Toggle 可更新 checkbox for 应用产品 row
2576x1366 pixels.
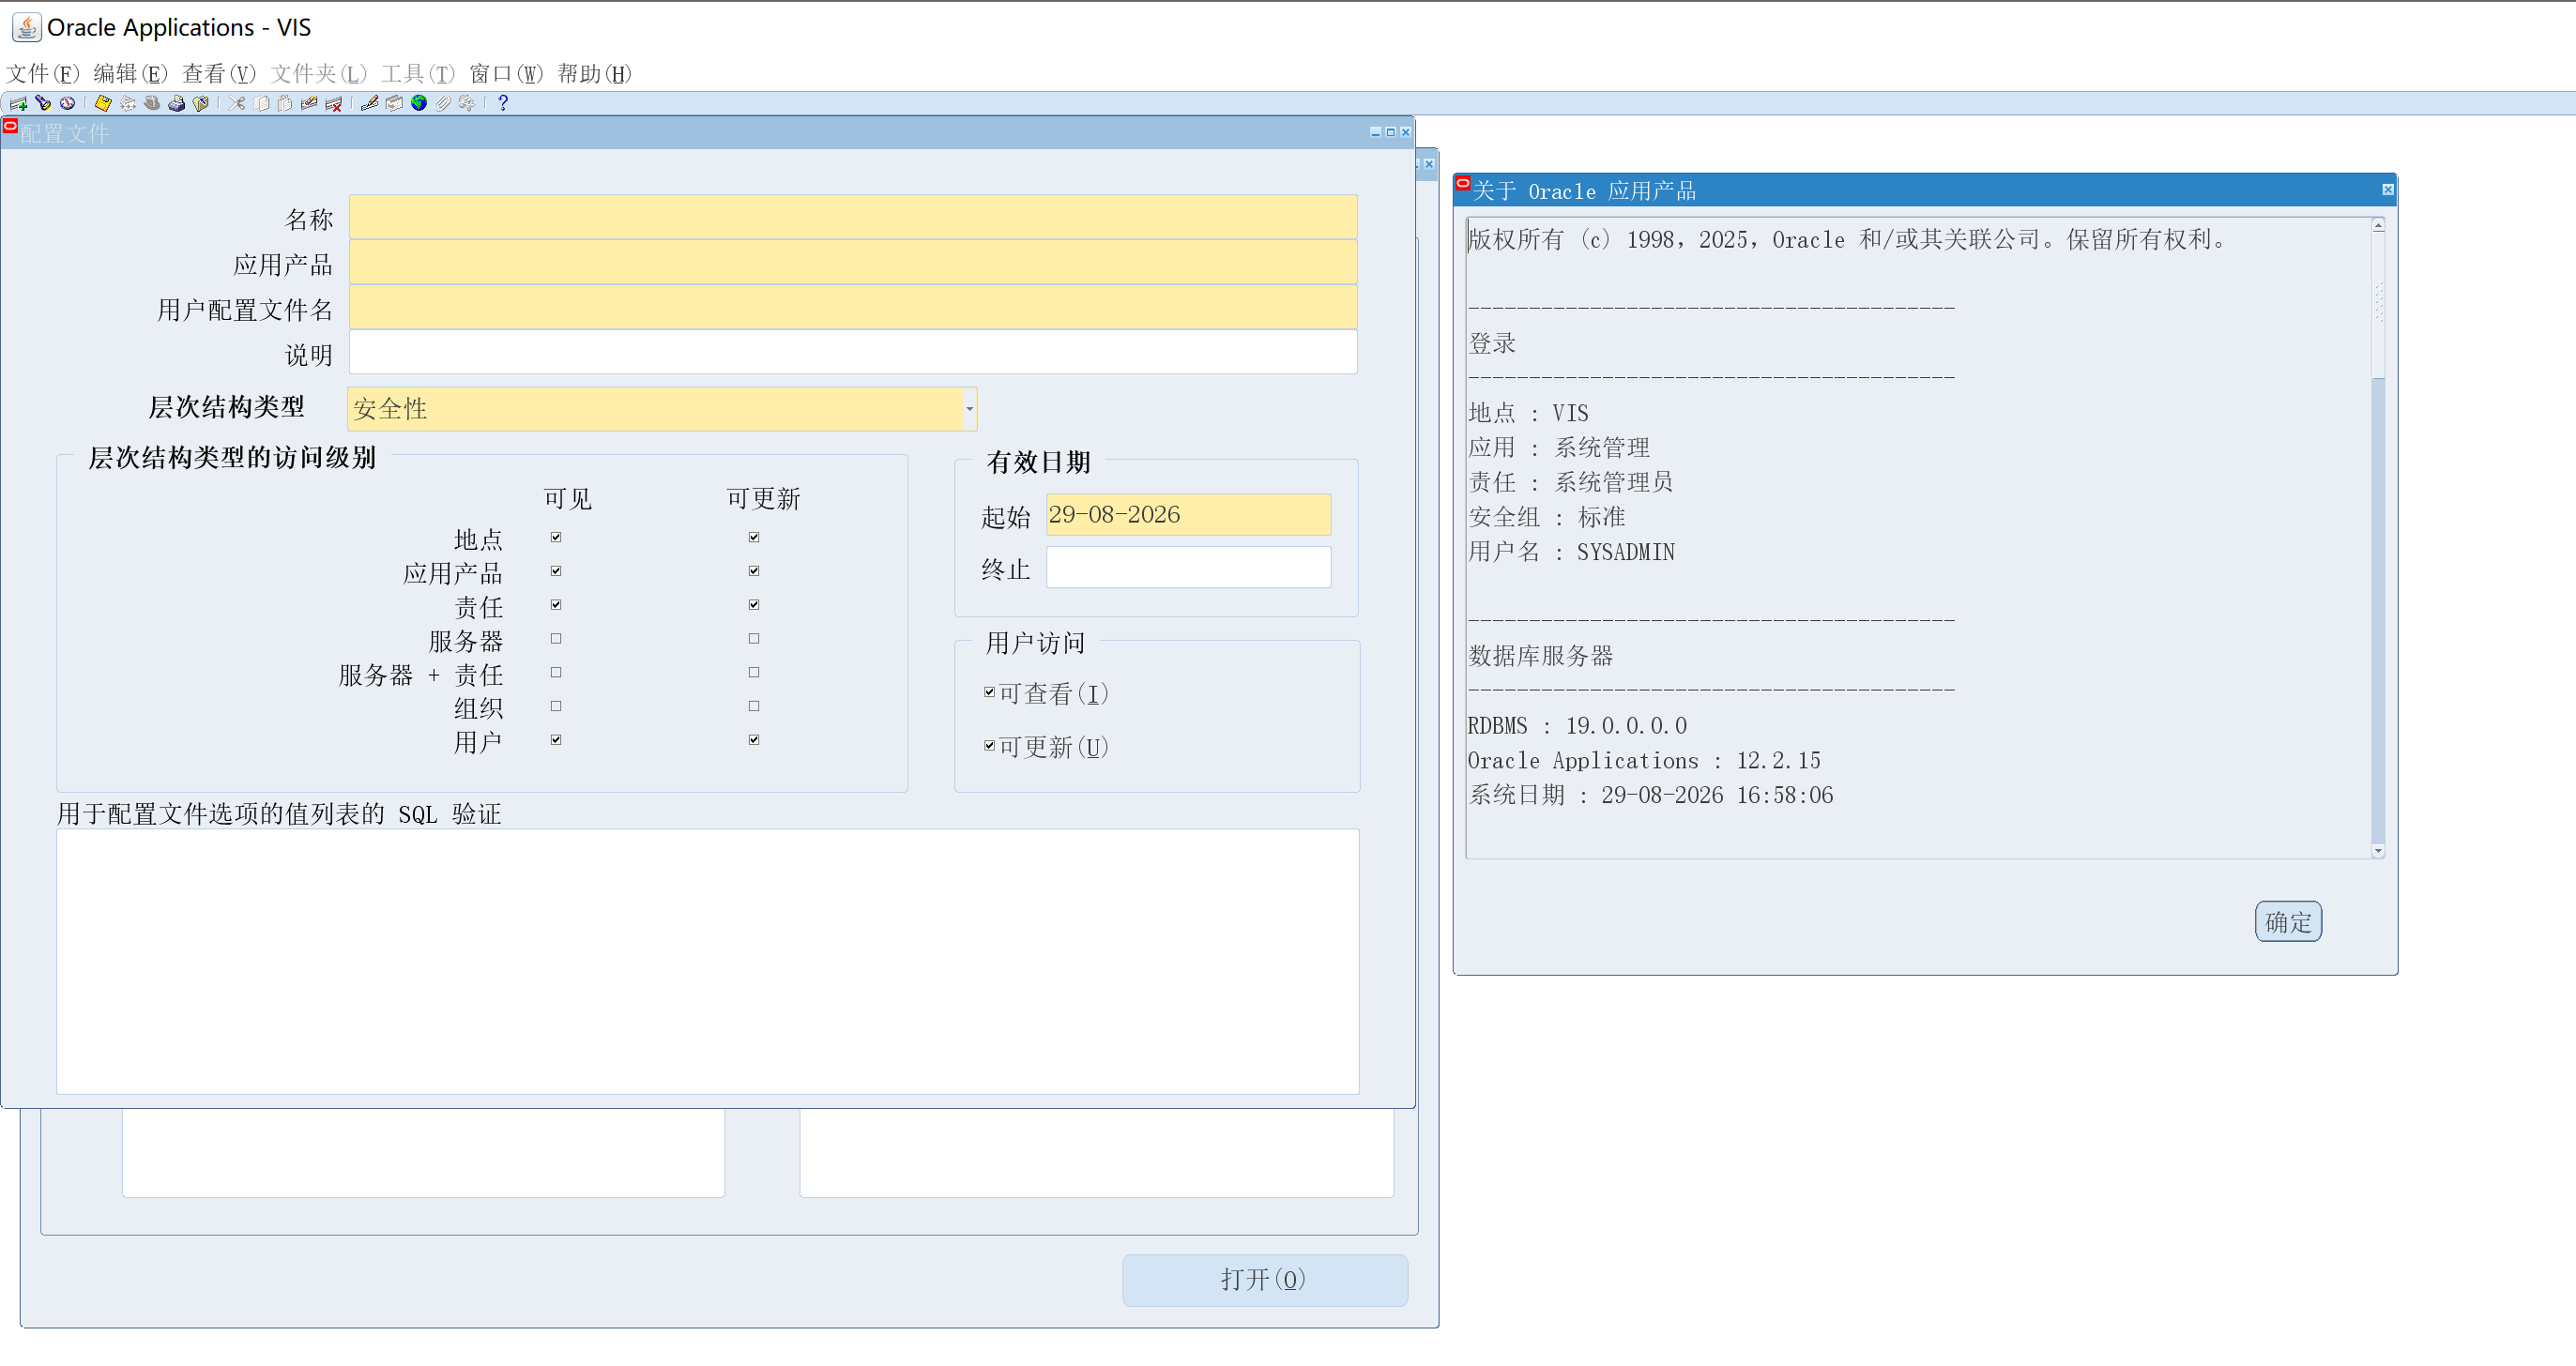754,571
